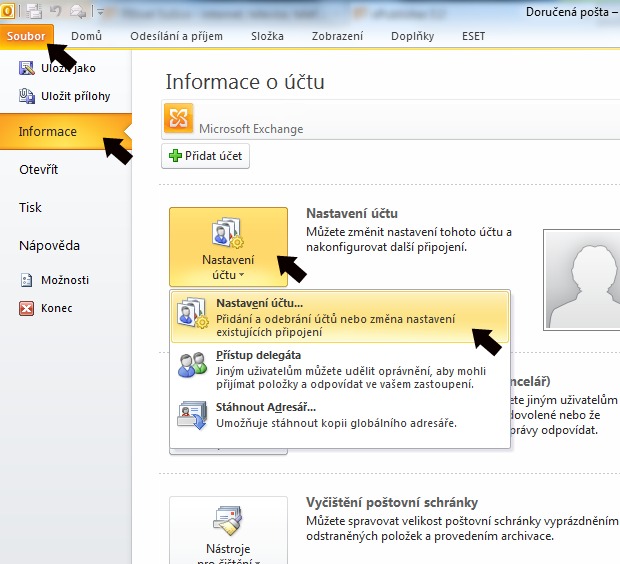The width and height of the screenshot is (620, 564).
Task: Click the Outlook application icon in title bar
Action: point(8,11)
